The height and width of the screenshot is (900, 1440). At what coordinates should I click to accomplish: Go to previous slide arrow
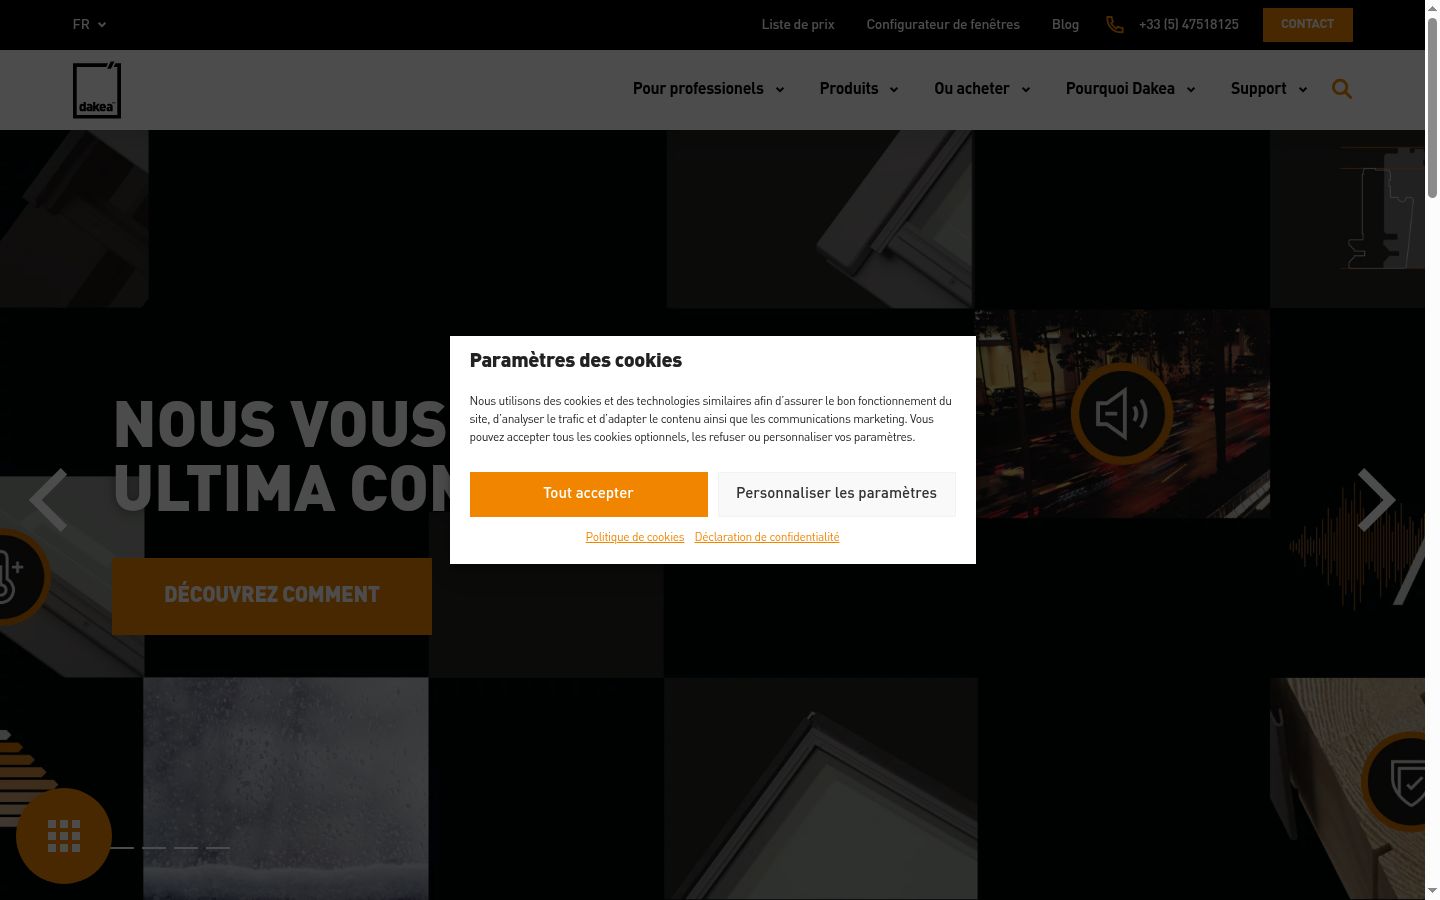pos(48,499)
